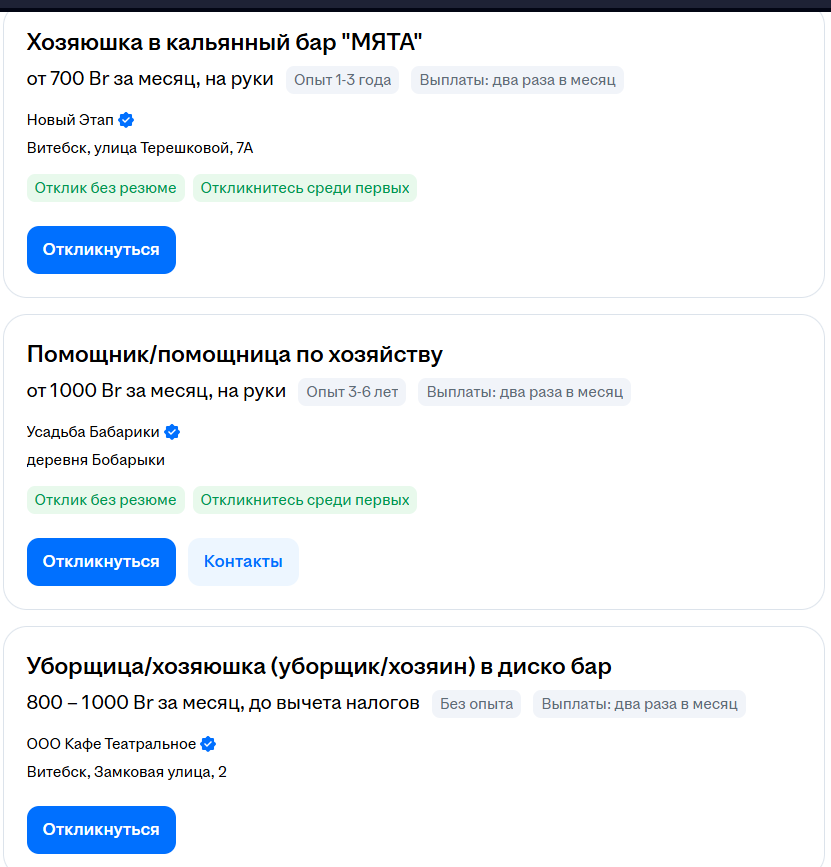Viewport: 831px width, 867px height.
Task: Open vacancy Хозяюшка в кальянный бар "МЯТА"
Action: tap(224, 42)
